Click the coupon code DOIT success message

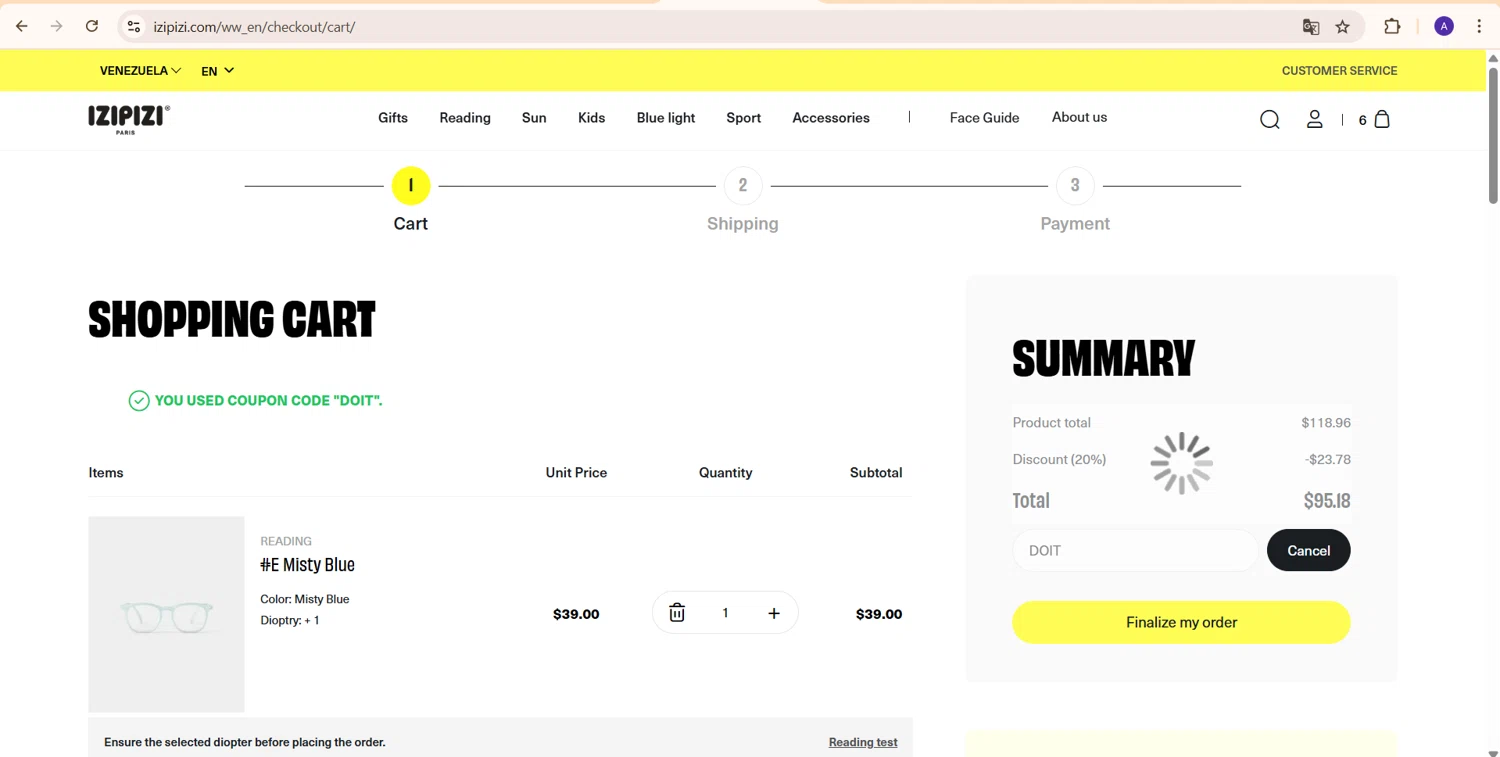(x=269, y=400)
